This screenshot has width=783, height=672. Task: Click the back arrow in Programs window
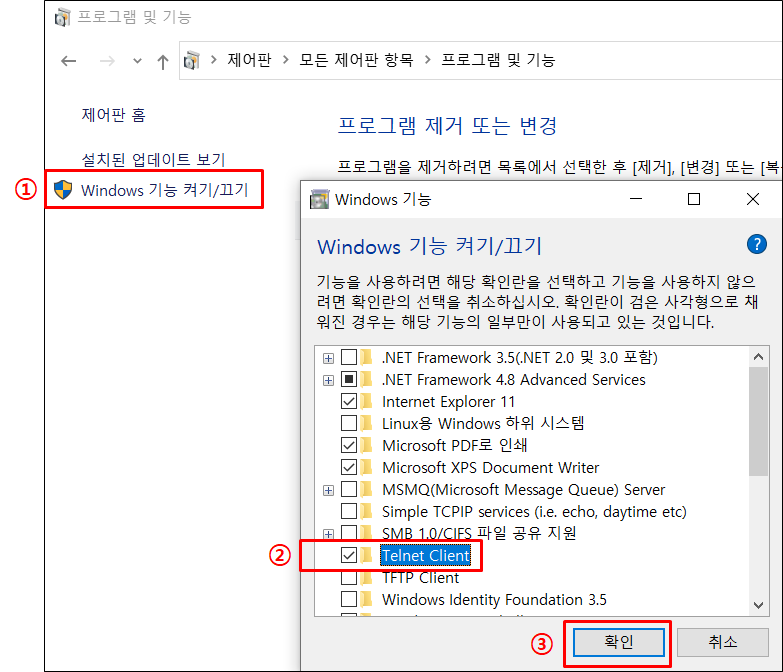click(x=68, y=61)
